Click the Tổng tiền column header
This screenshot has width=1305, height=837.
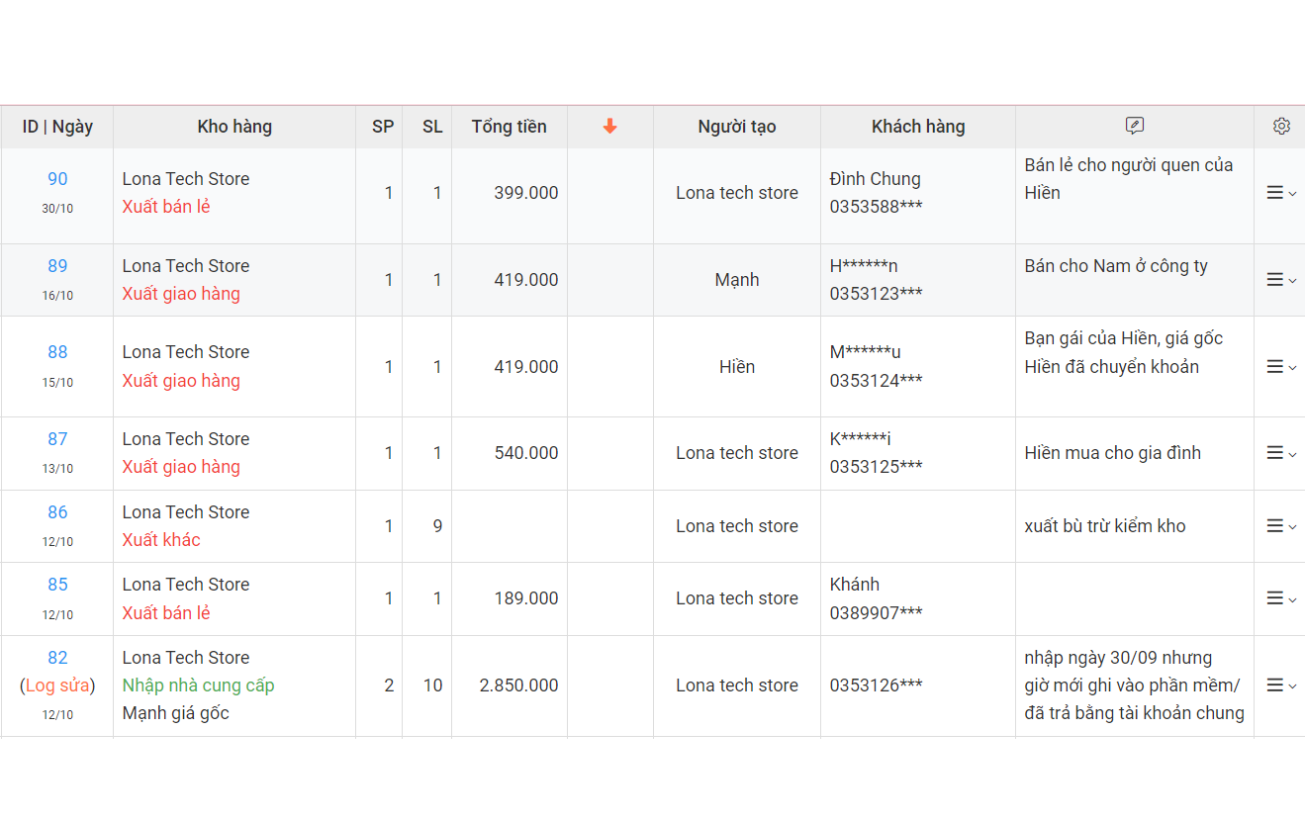click(x=509, y=126)
